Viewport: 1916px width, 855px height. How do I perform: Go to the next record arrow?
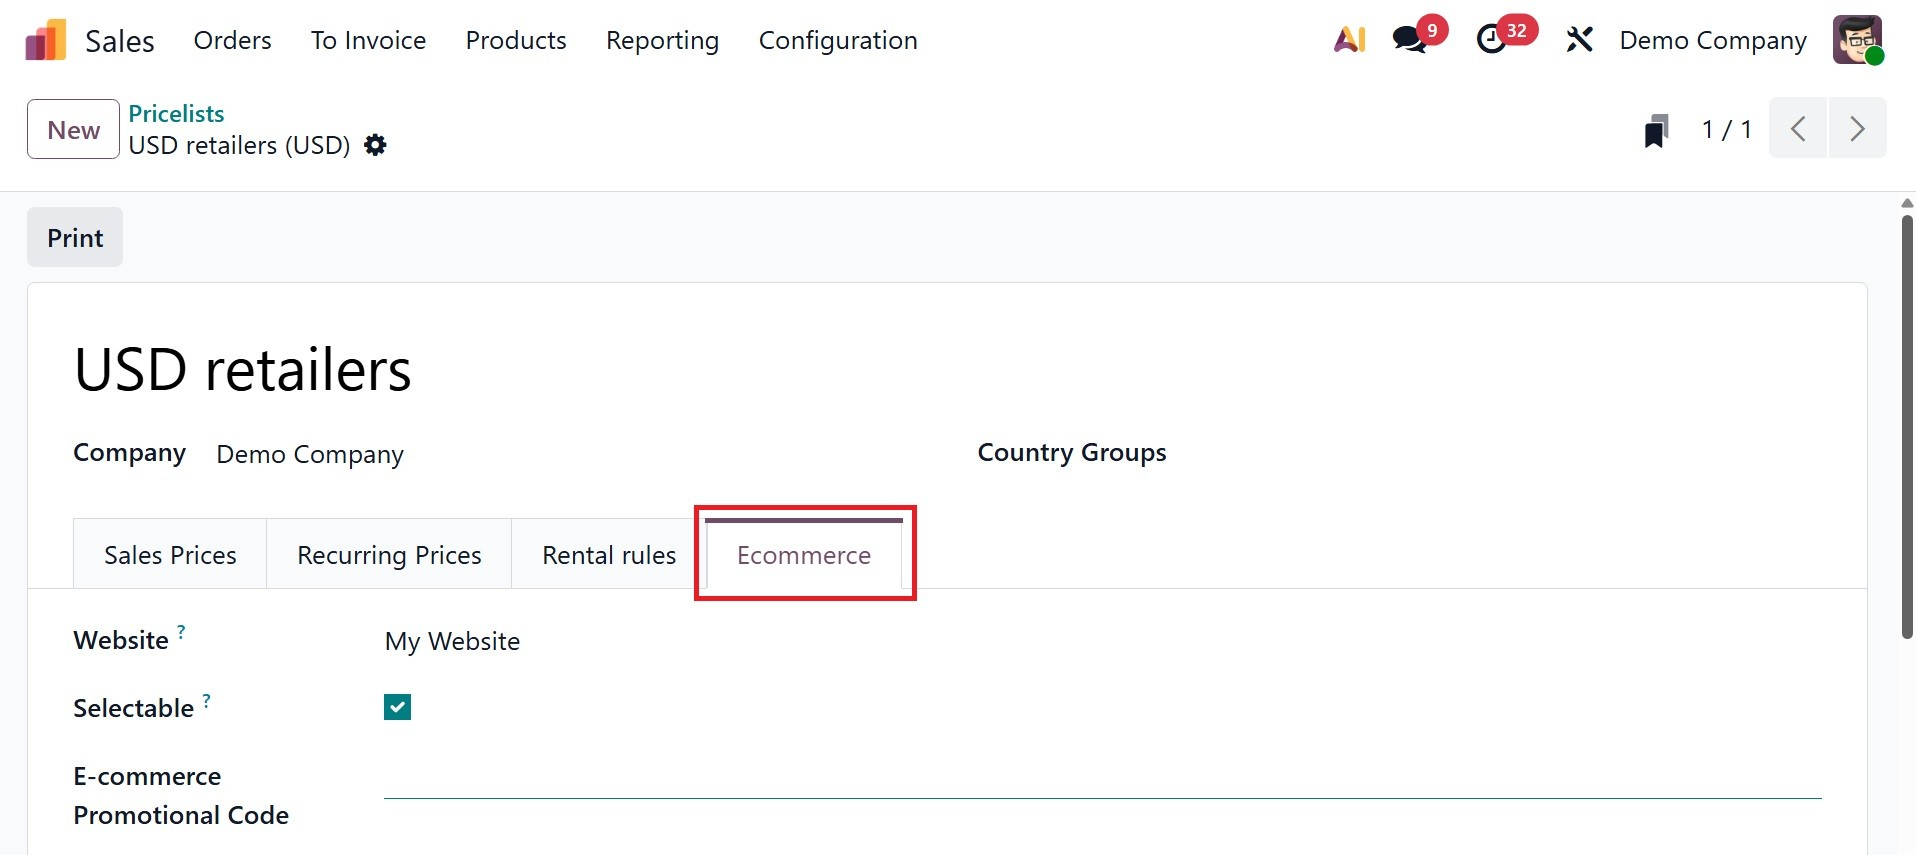(x=1857, y=129)
